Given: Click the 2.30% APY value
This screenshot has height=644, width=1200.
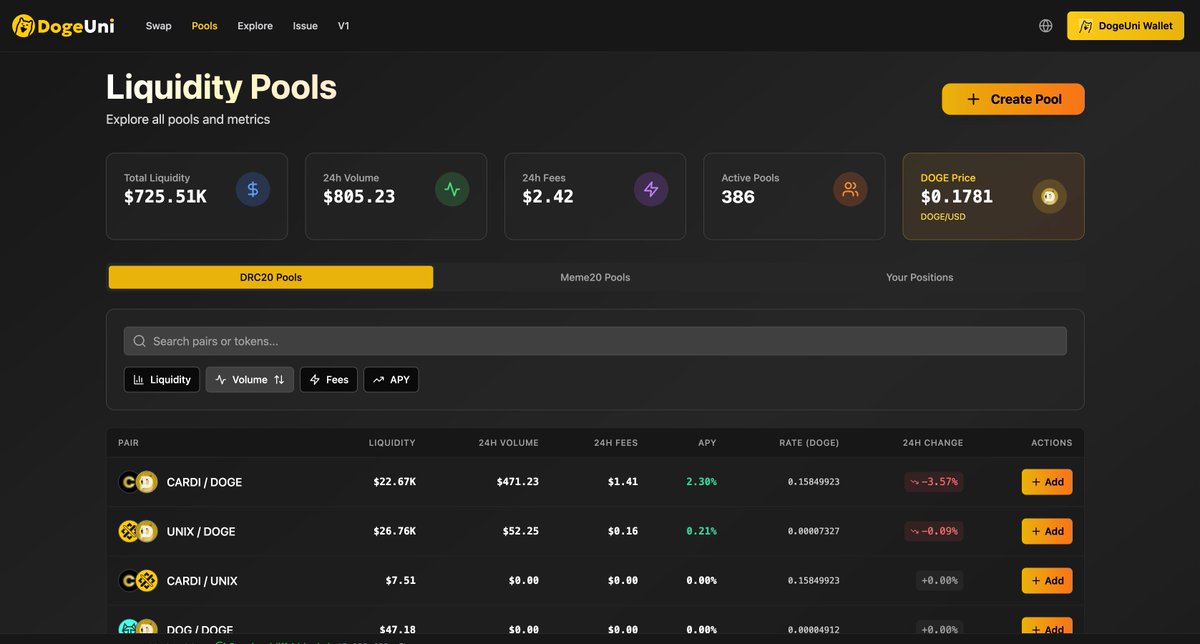Looking at the screenshot, I should [702, 482].
